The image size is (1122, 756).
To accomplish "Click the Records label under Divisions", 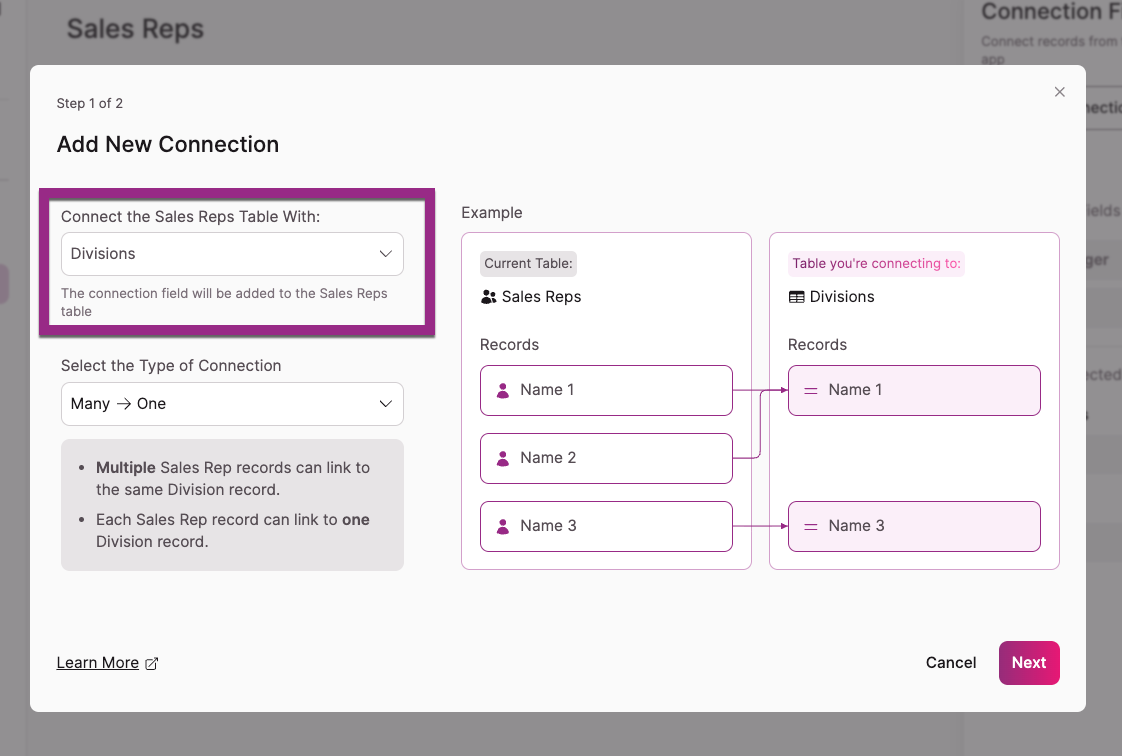I will pos(817,345).
